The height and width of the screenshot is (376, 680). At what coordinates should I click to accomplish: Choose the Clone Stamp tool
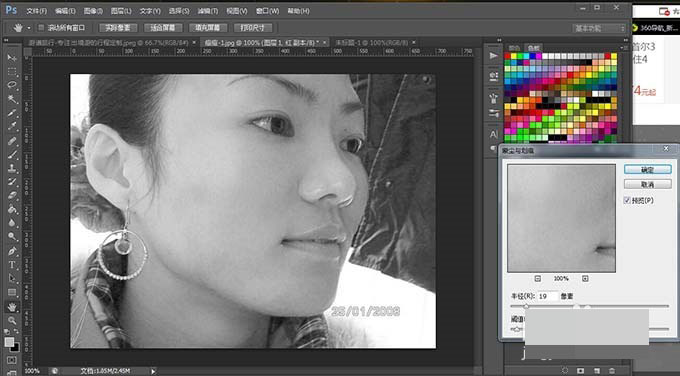(12, 168)
